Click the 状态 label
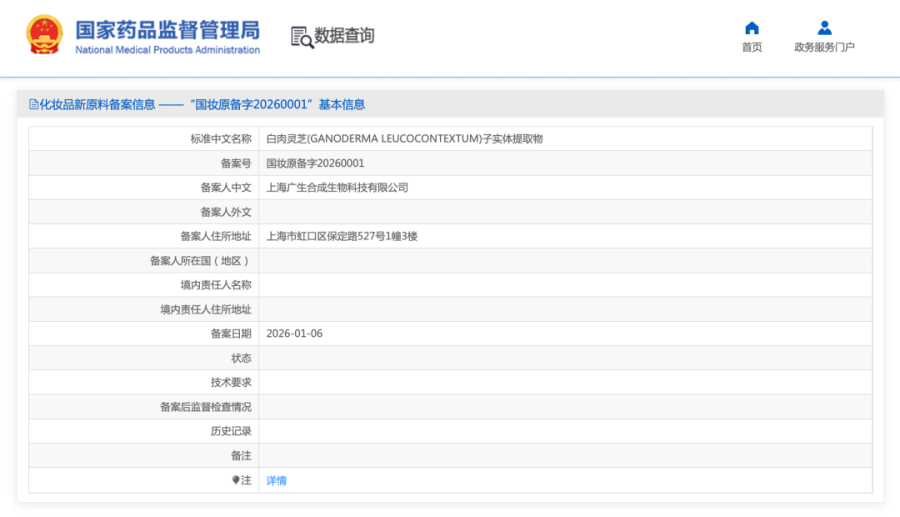 (241, 358)
